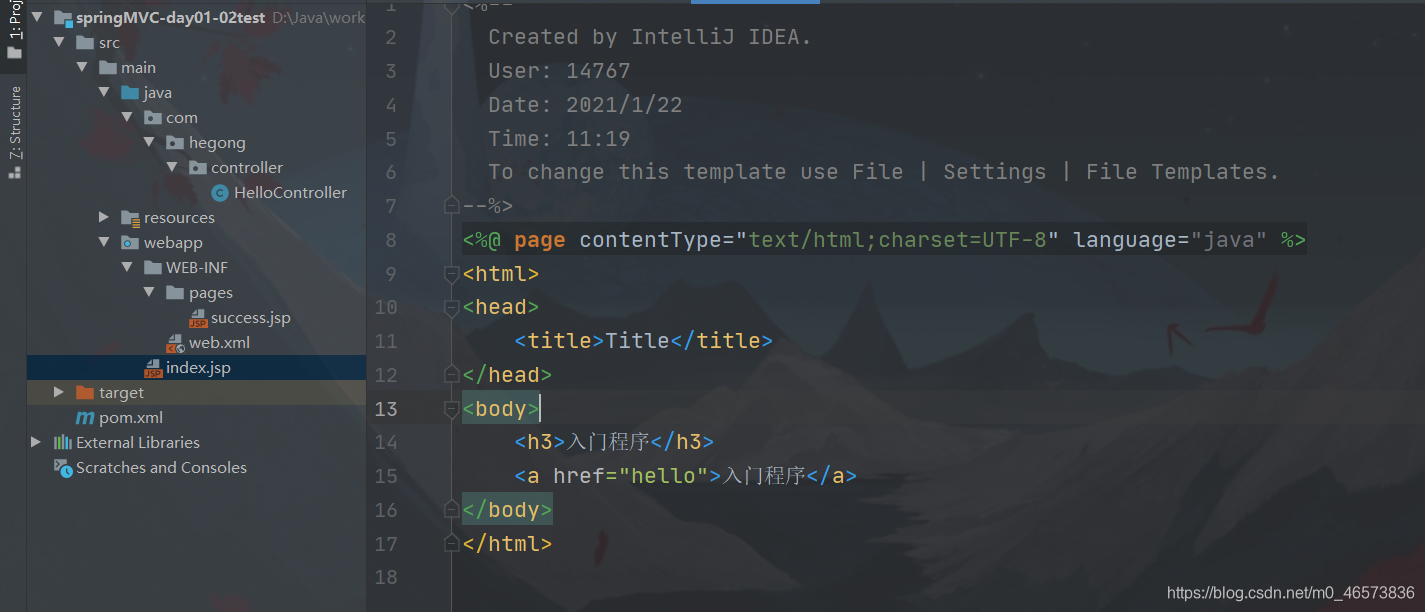
Task: Fold the html tag at line 9
Action: pos(451,274)
